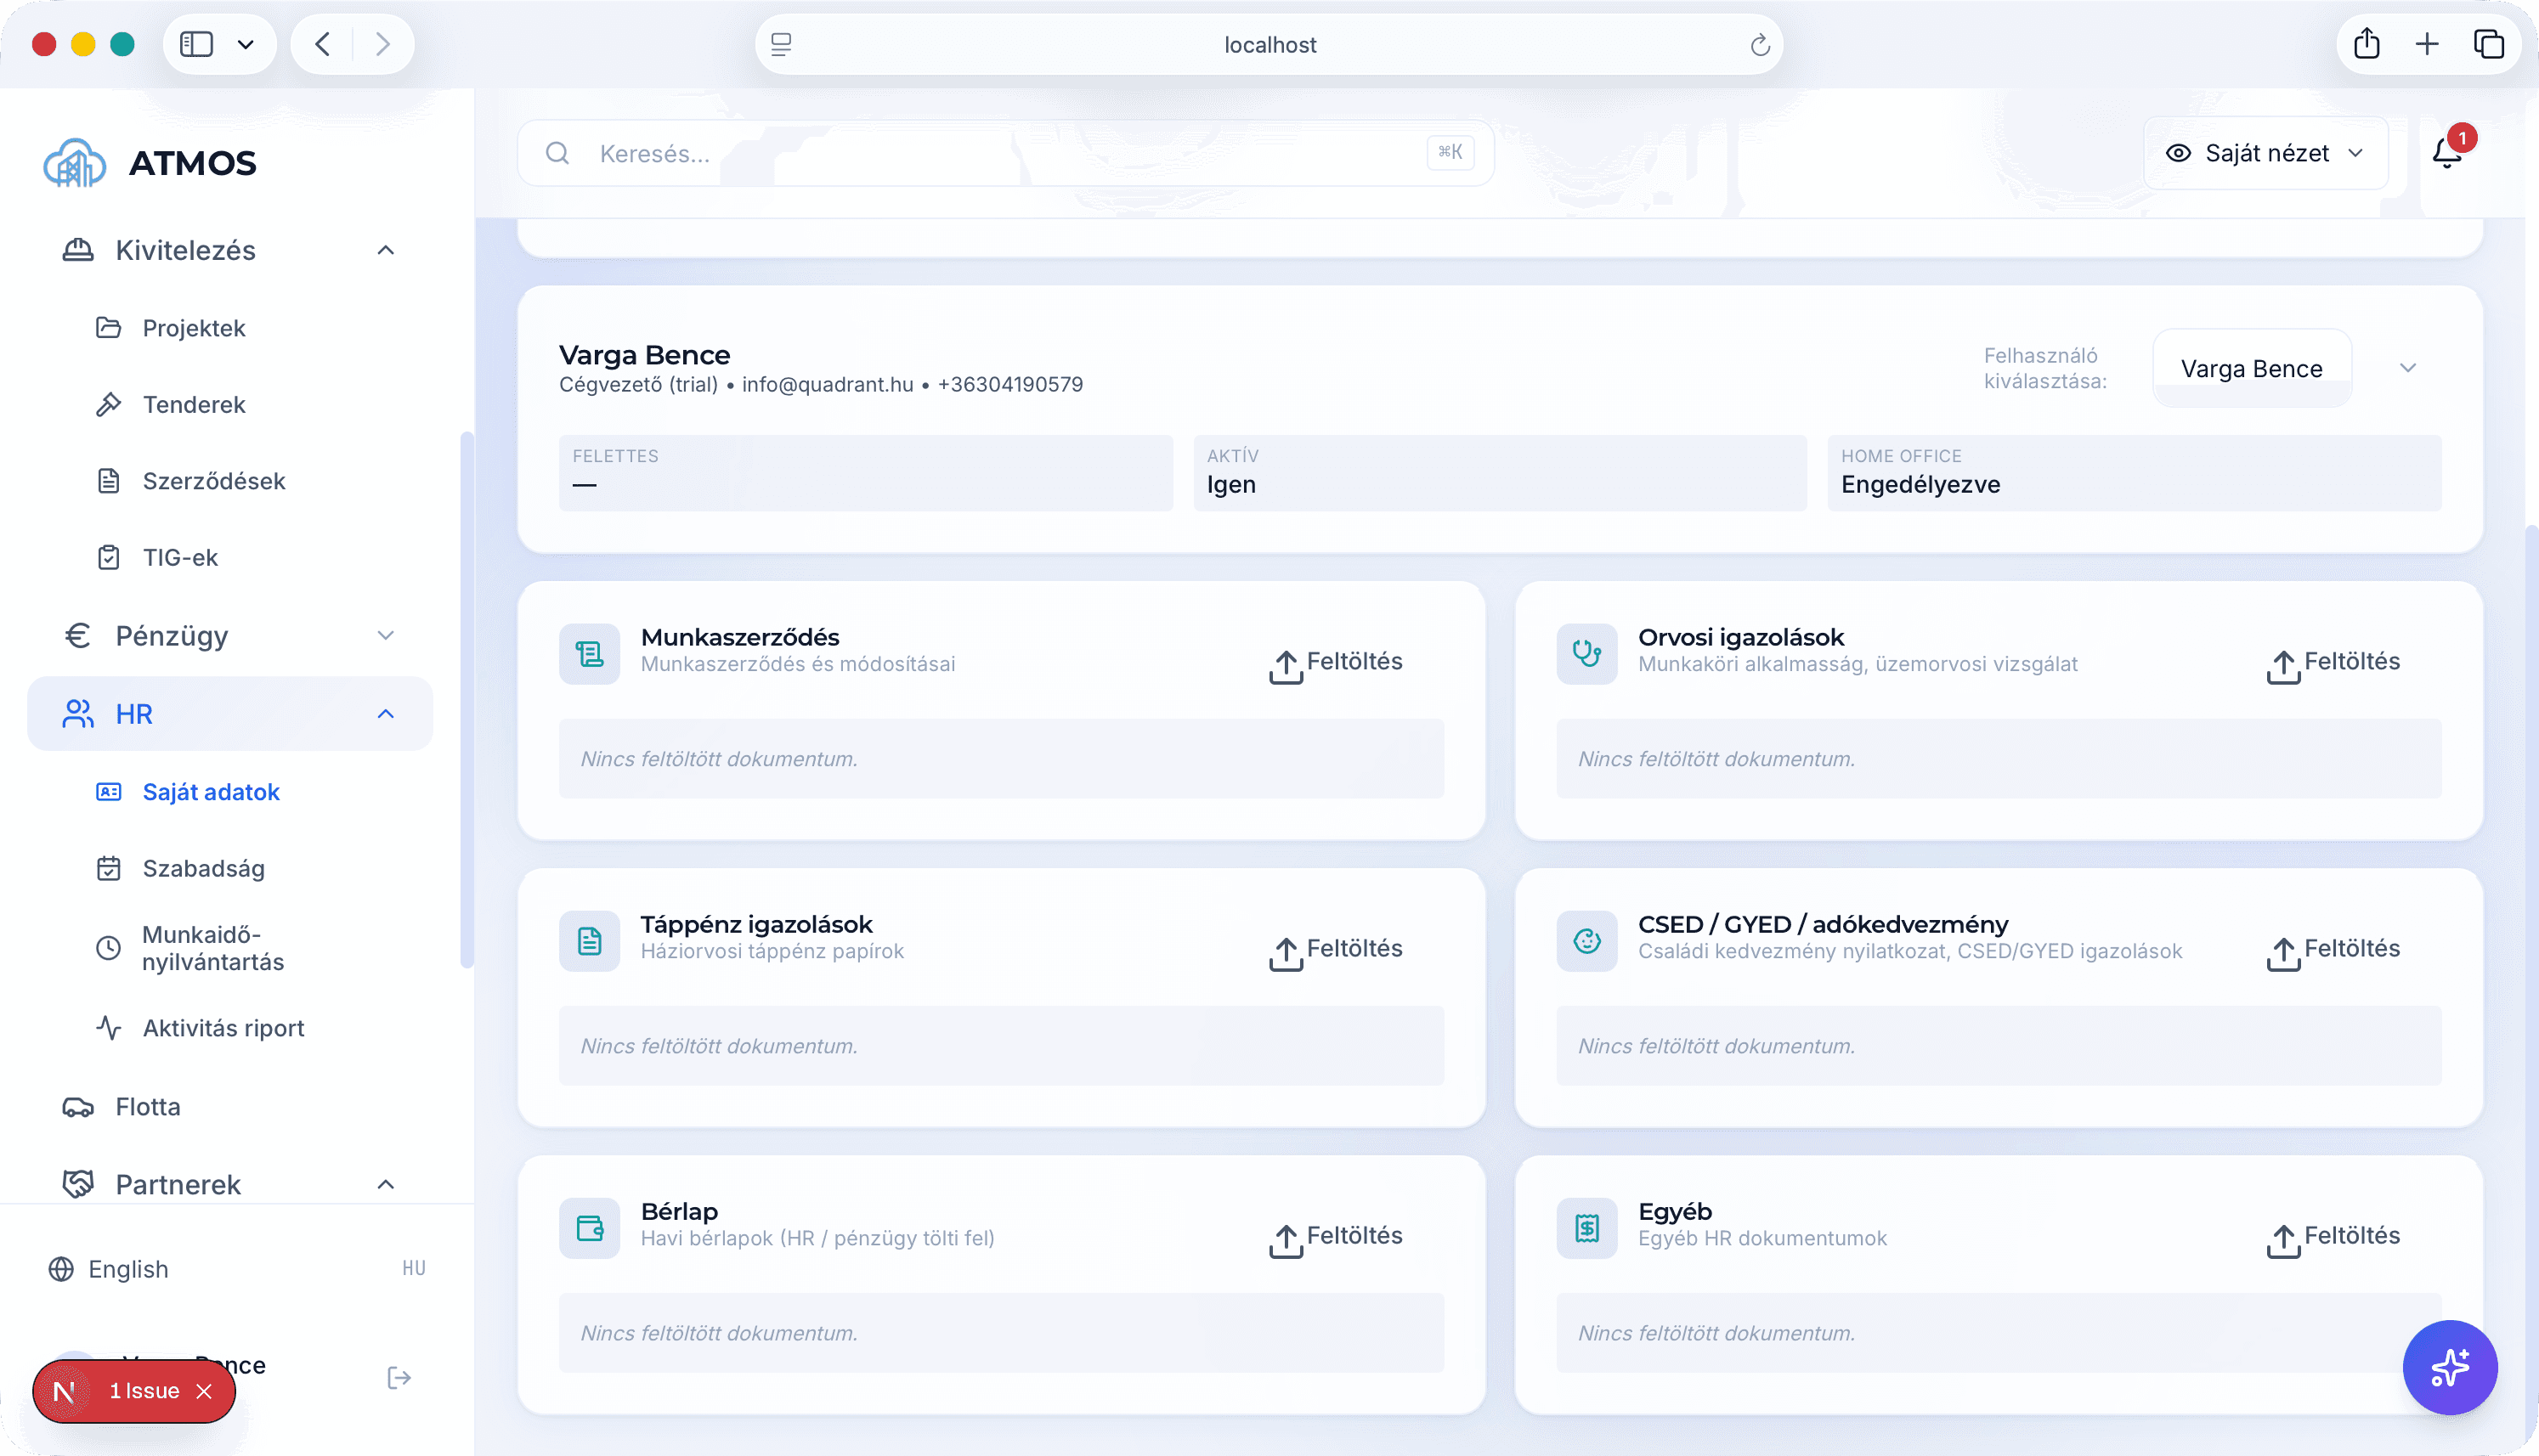Click the logout icon beside the user name
Image resolution: width=2539 pixels, height=1456 pixels.
(399, 1378)
